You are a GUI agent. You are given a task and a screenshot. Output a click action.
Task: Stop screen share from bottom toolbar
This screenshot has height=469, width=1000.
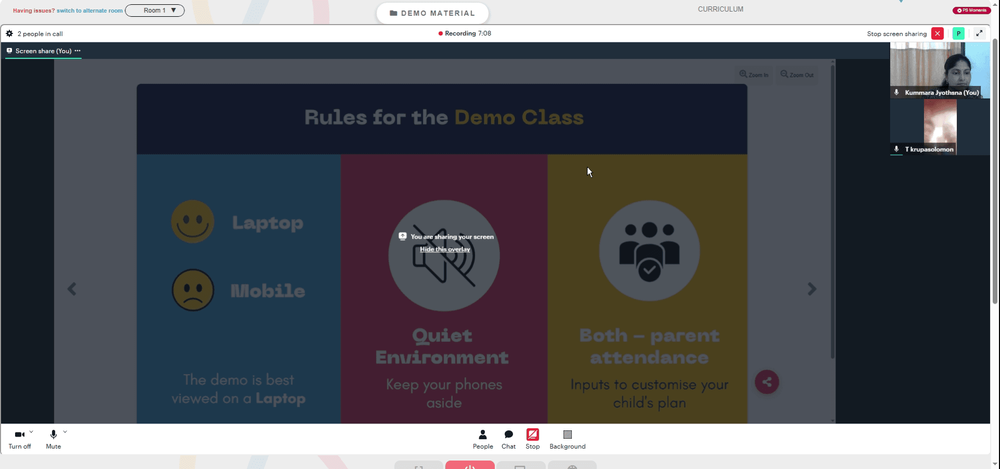tap(533, 439)
